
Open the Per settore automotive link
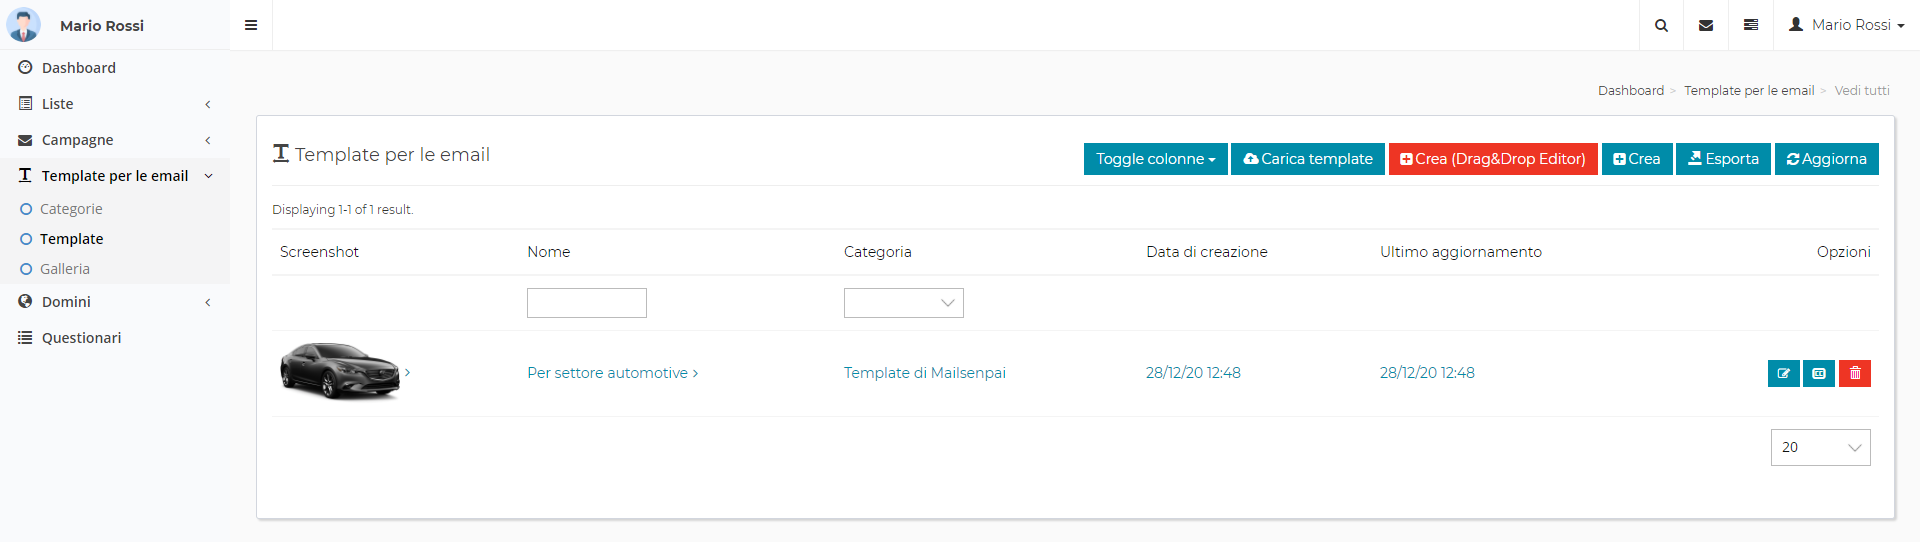(x=612, y=373)
